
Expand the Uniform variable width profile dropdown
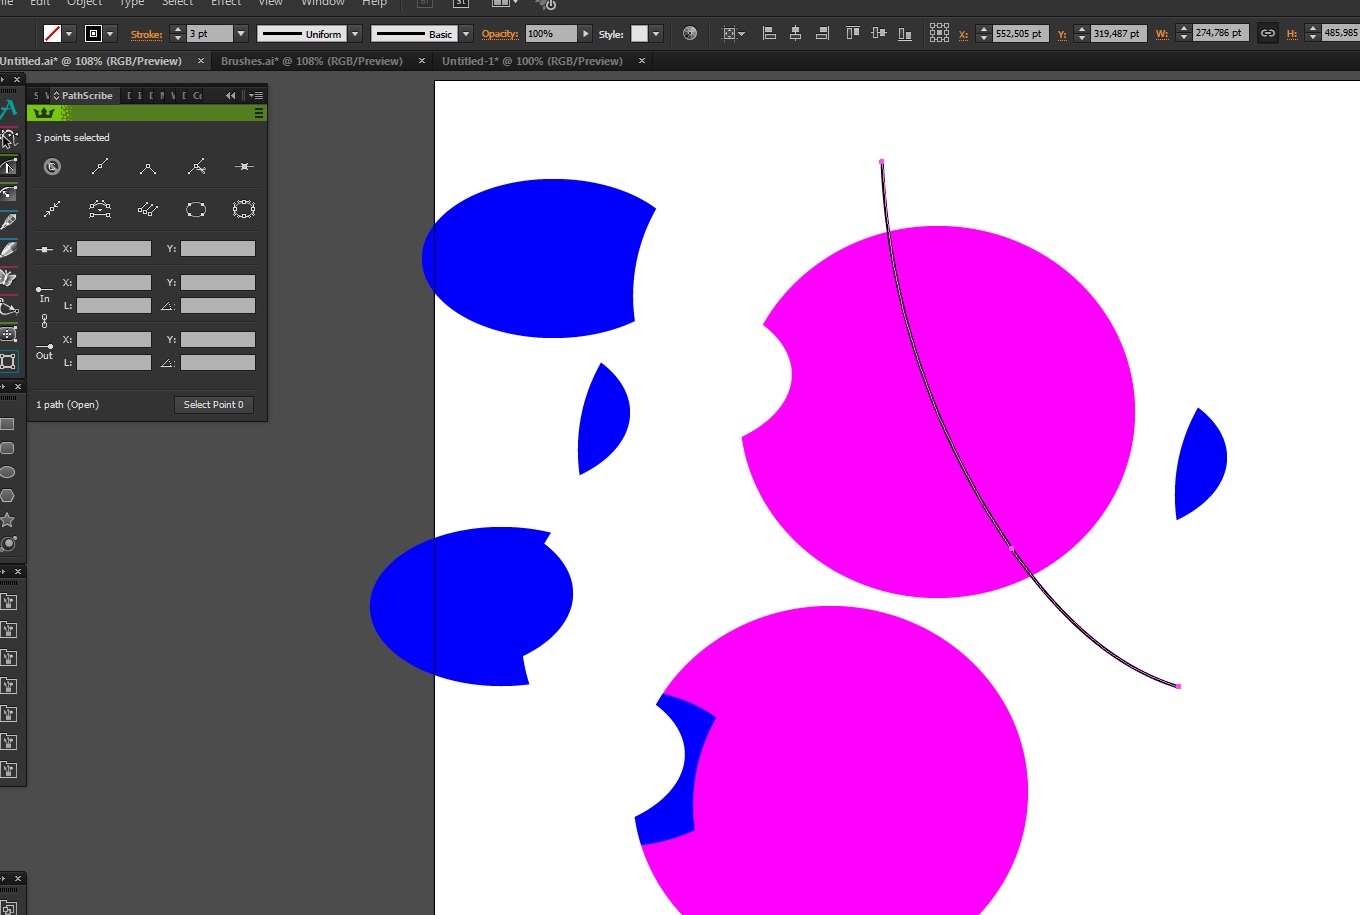pos(355,34)
